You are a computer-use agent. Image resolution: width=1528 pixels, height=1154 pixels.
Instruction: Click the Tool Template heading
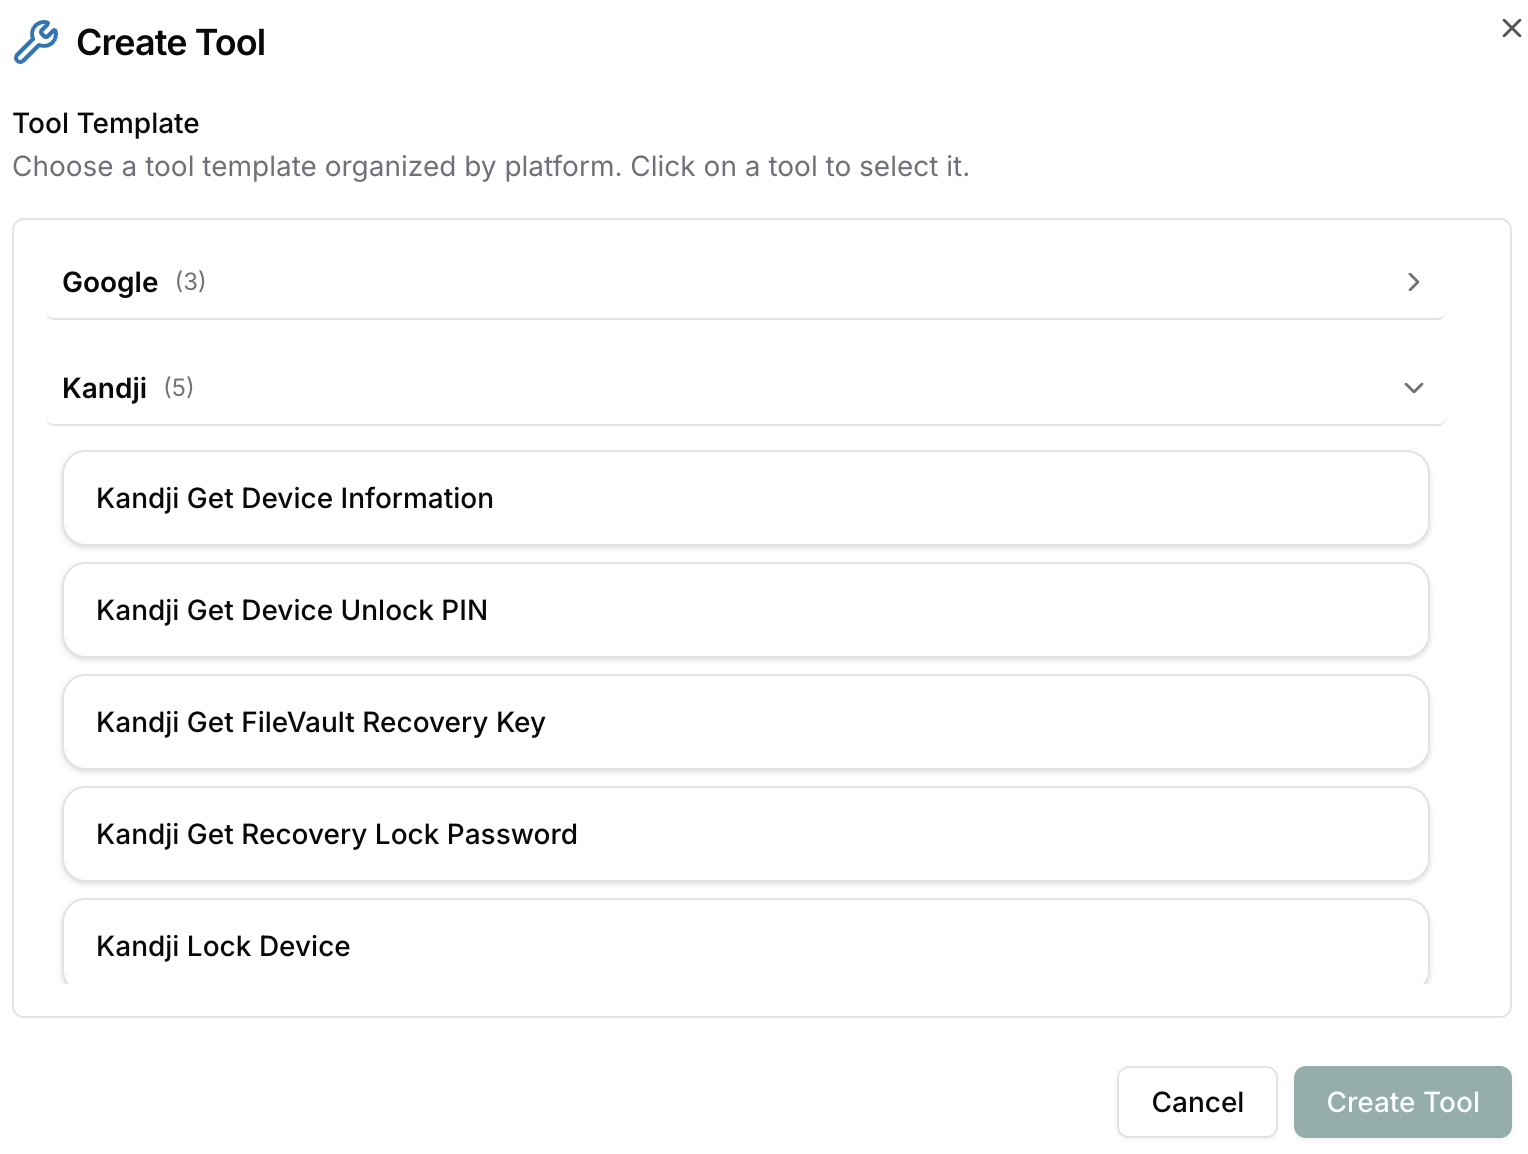[105, 122]
